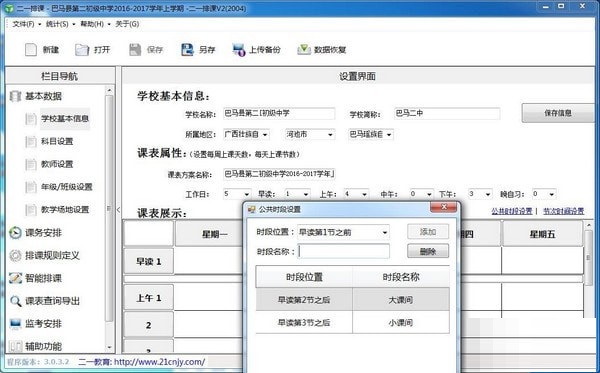Click the 删除 button in dialog

[428, 251]
